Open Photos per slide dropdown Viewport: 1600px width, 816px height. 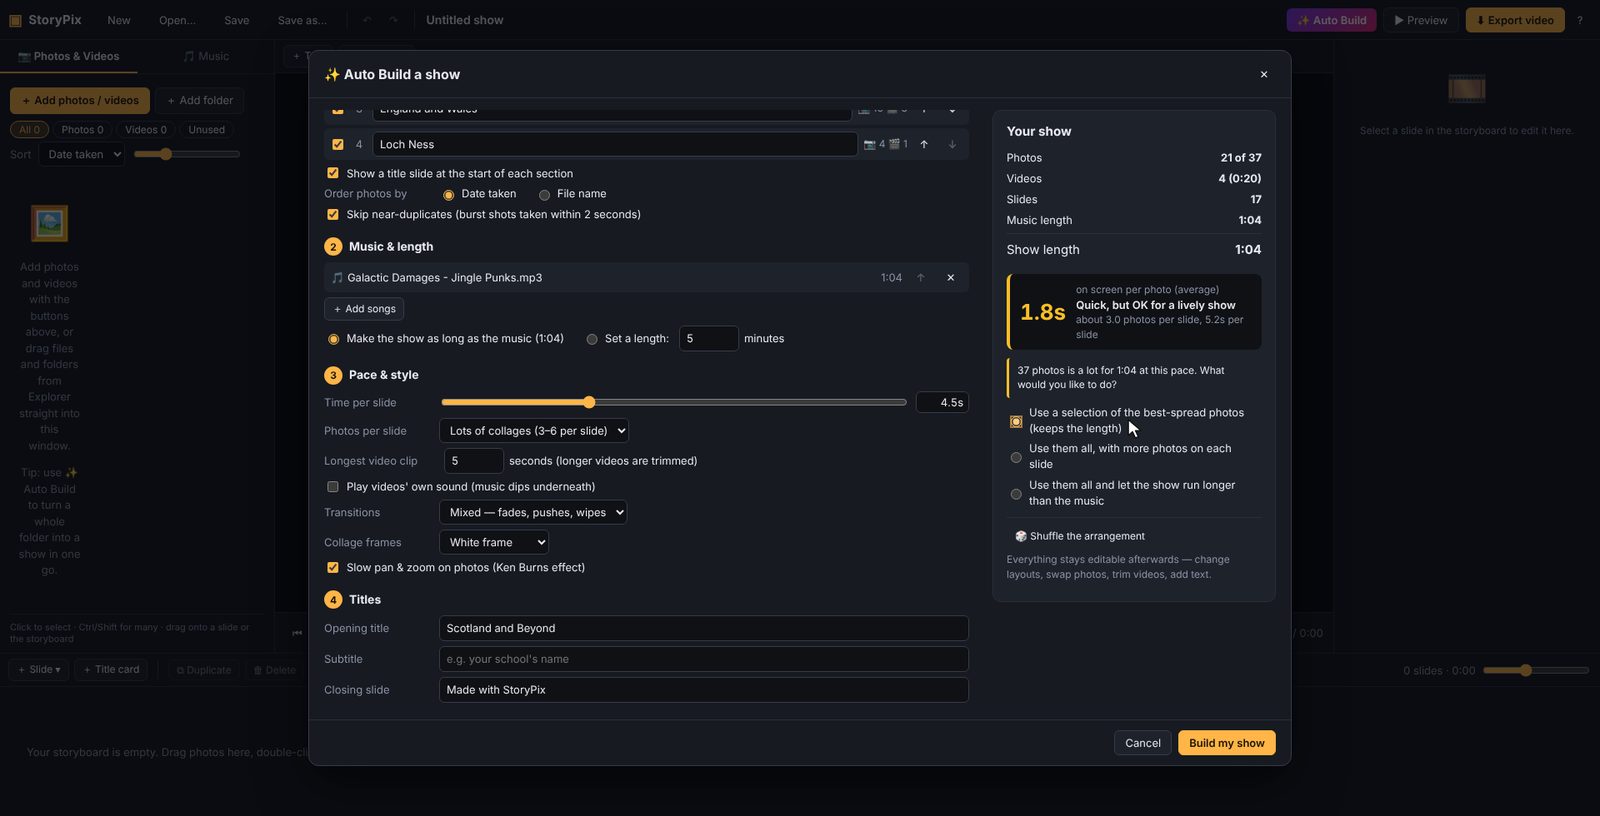click(534, 431)
